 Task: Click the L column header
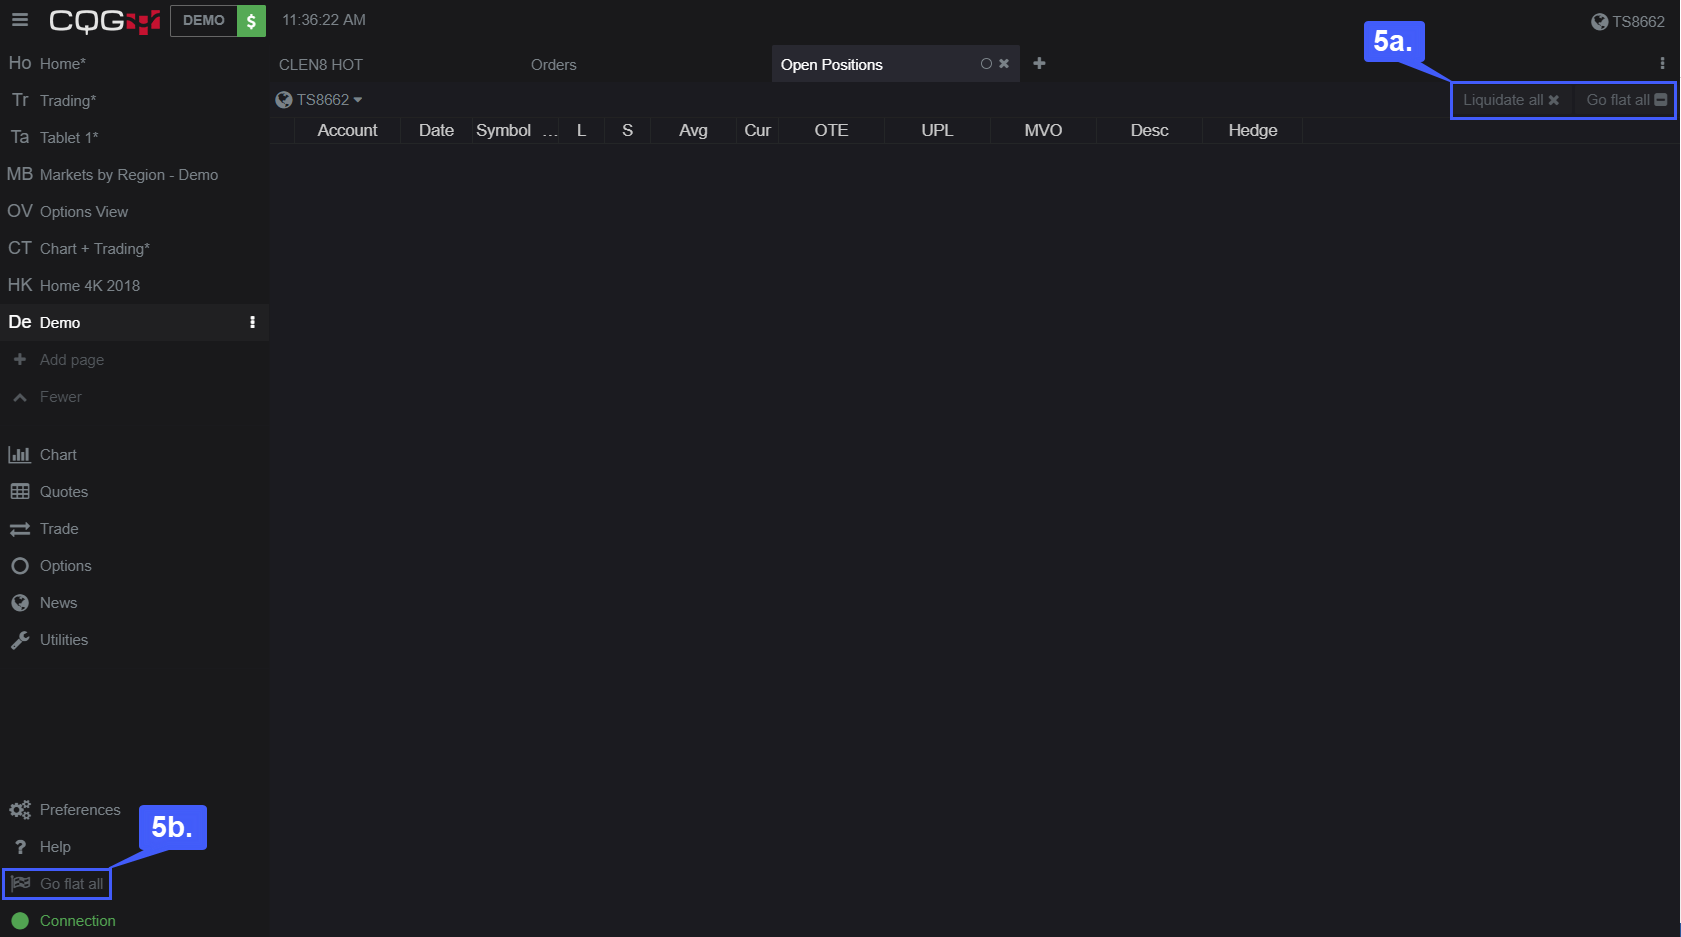pos(581,131)
